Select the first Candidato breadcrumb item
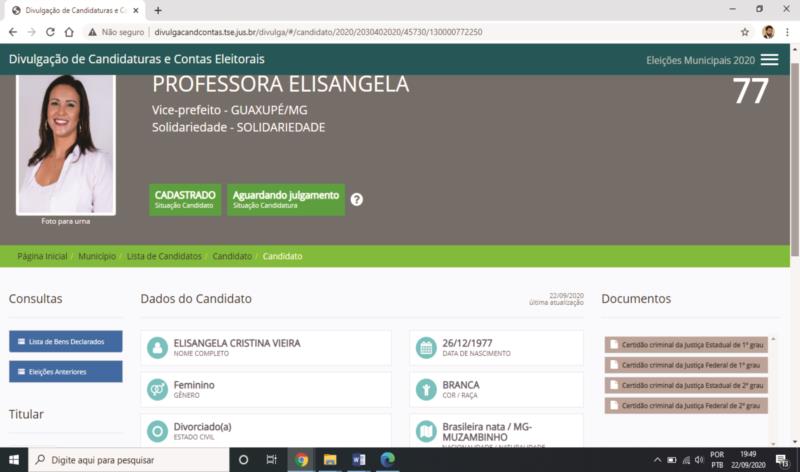This screenshot has width=800, height=472. click(x=232, y=256)
